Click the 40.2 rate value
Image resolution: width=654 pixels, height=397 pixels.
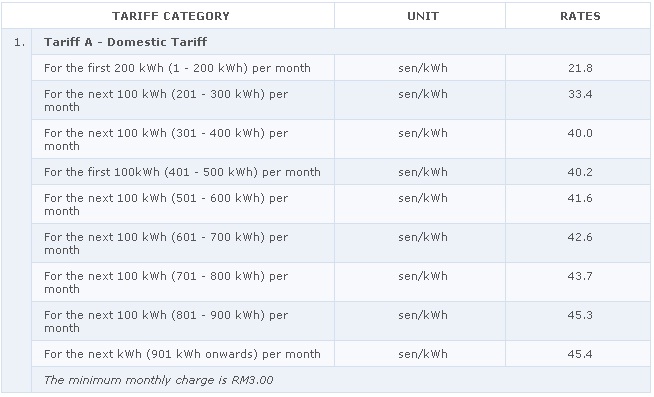point(580,172)
